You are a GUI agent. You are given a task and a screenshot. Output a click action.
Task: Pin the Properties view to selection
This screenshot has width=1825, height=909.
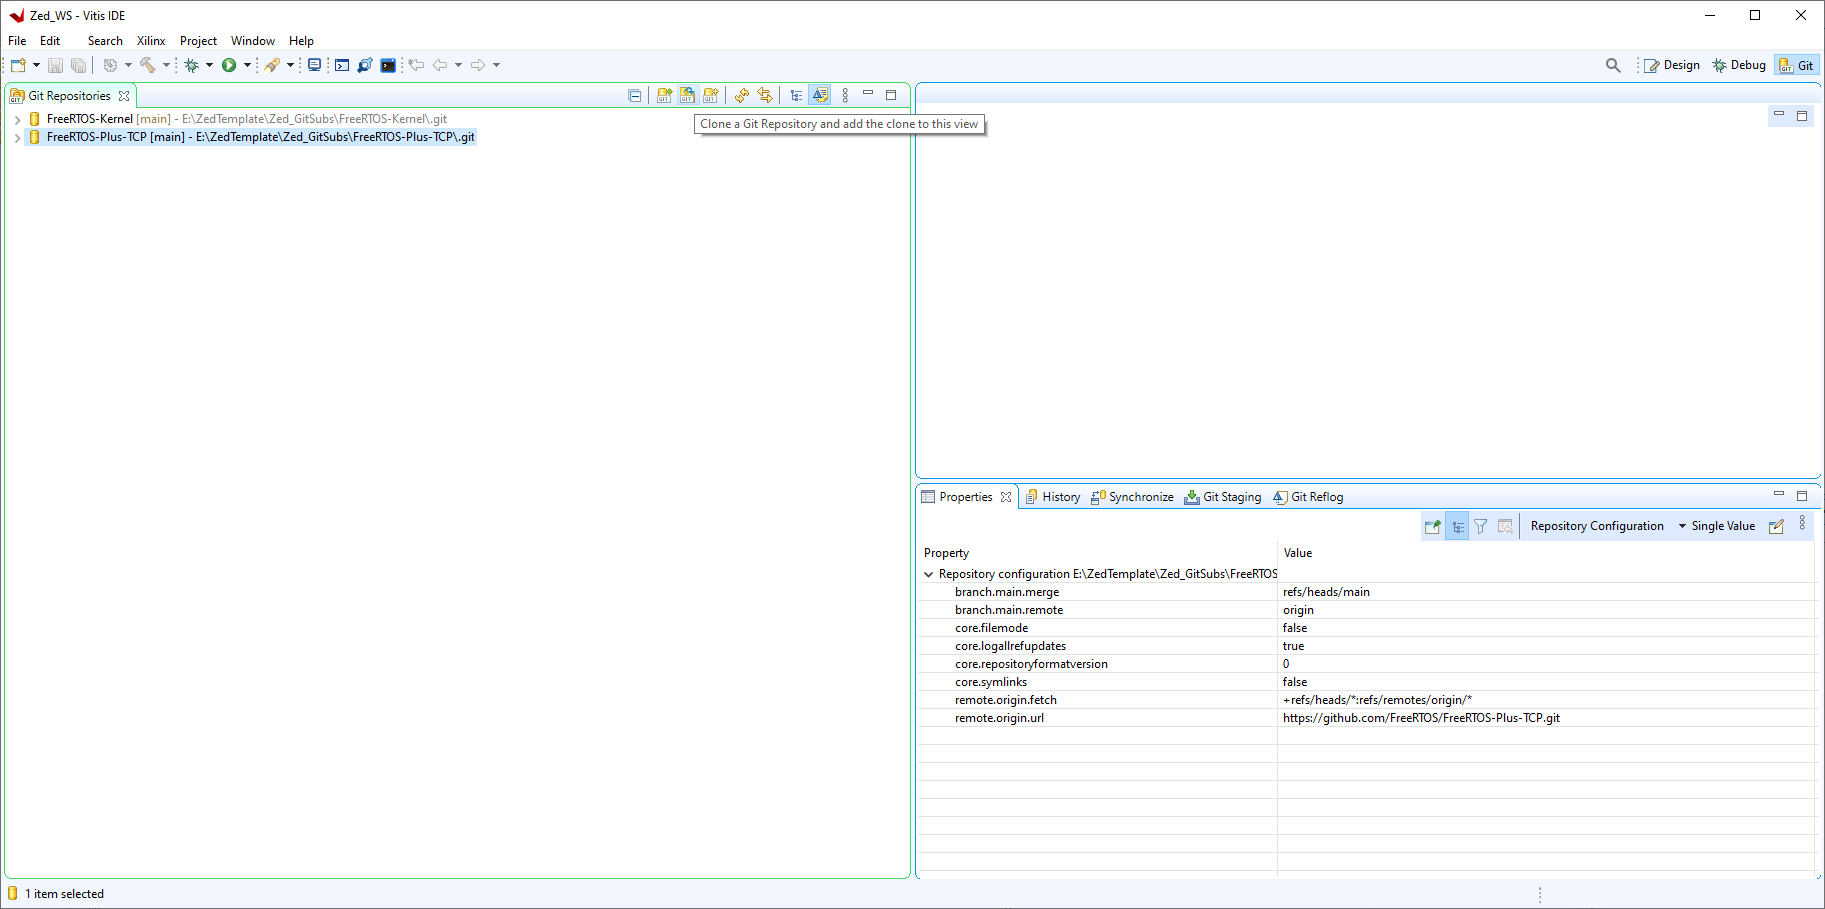click(1433, 526)
